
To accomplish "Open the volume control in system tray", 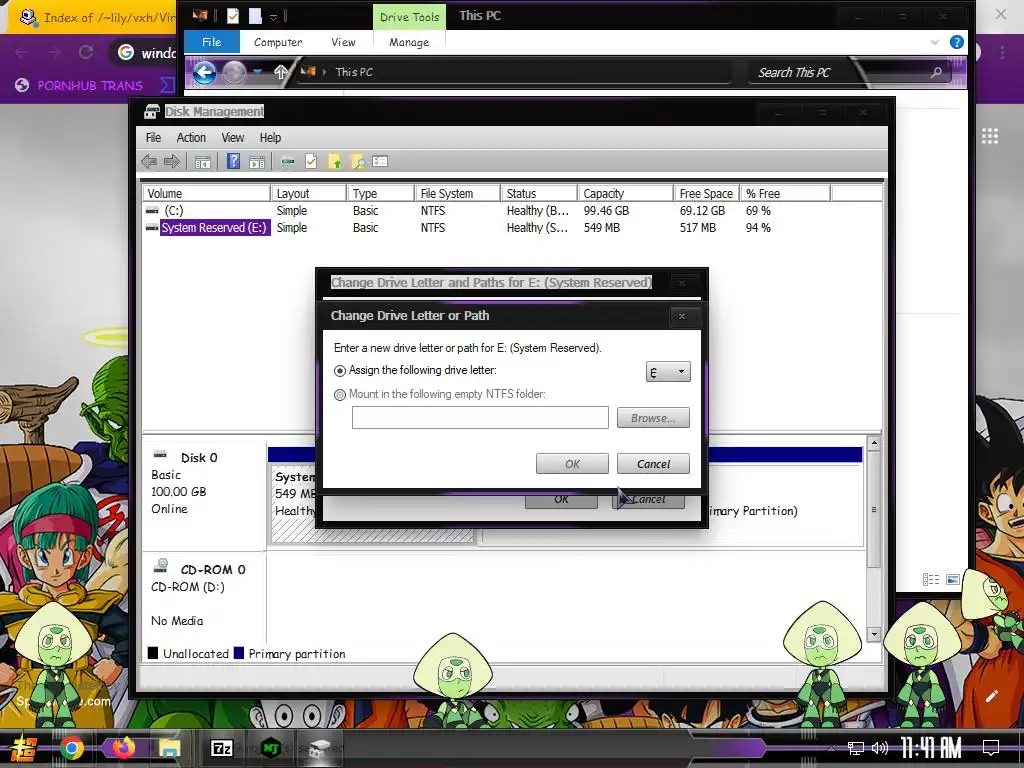I will [880, 748].
